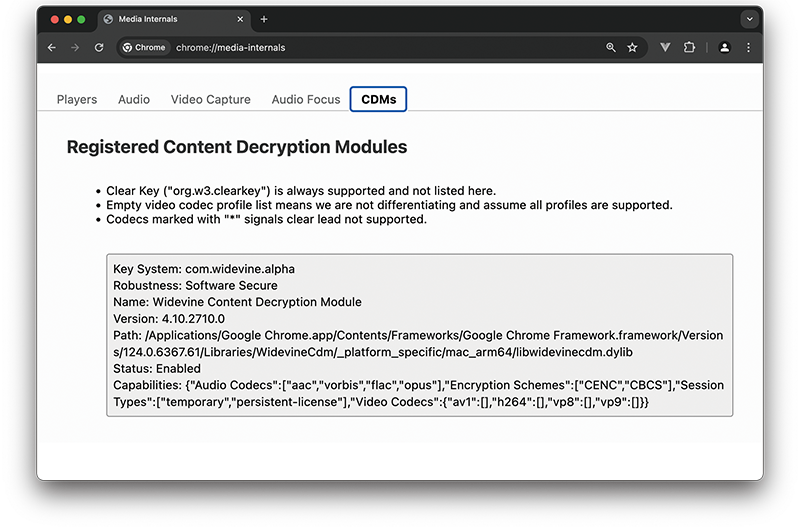Go to the Video Capture tab

(x=210, y=99)
